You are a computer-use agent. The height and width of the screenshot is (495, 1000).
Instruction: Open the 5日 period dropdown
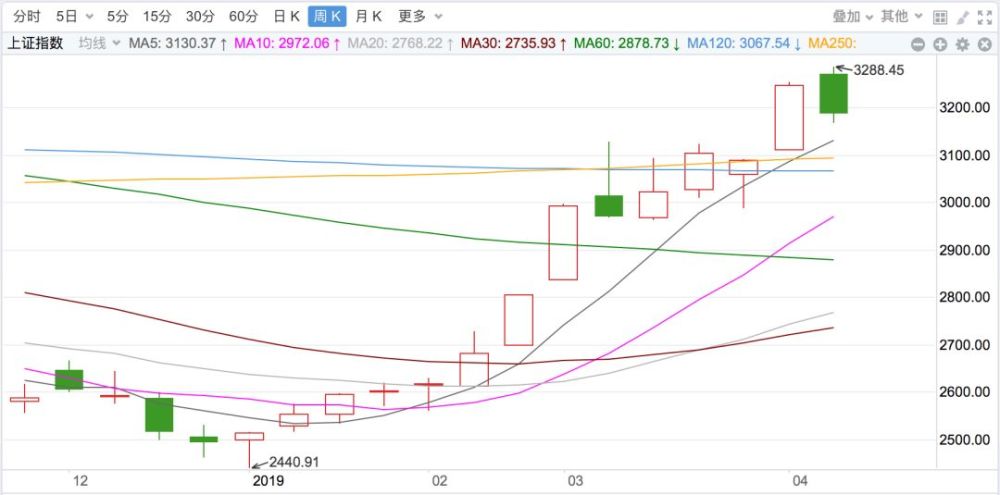(74, 17)
